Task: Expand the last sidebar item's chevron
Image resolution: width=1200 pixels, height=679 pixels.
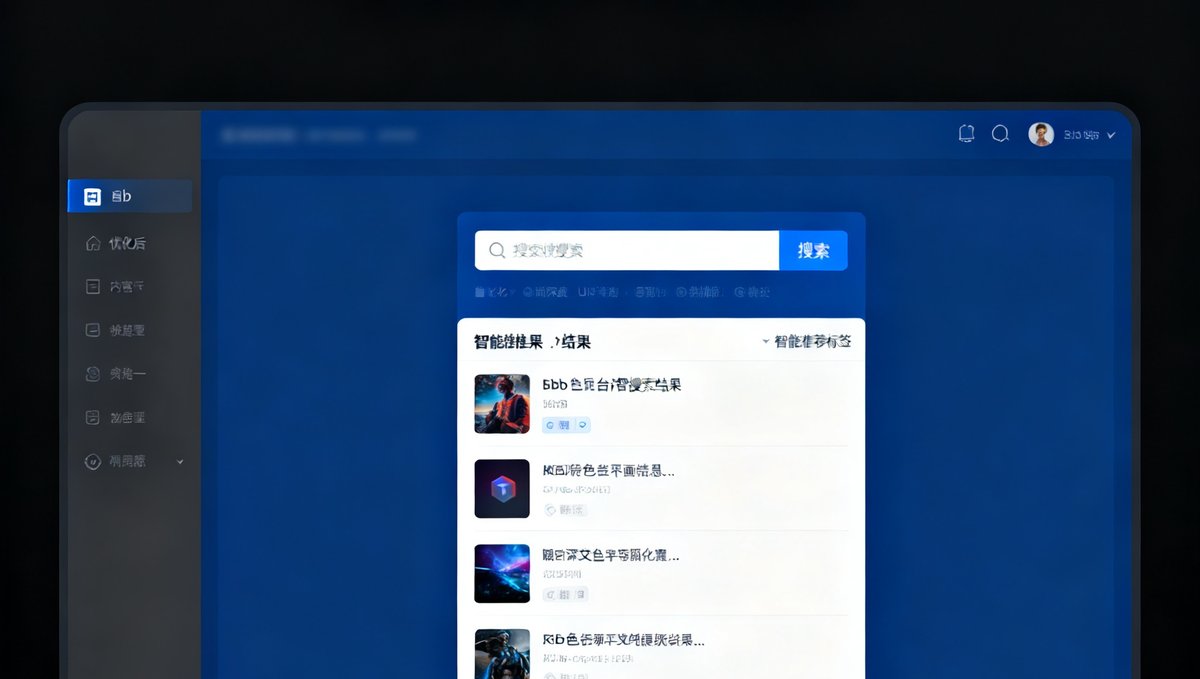Action: point(180,462)
